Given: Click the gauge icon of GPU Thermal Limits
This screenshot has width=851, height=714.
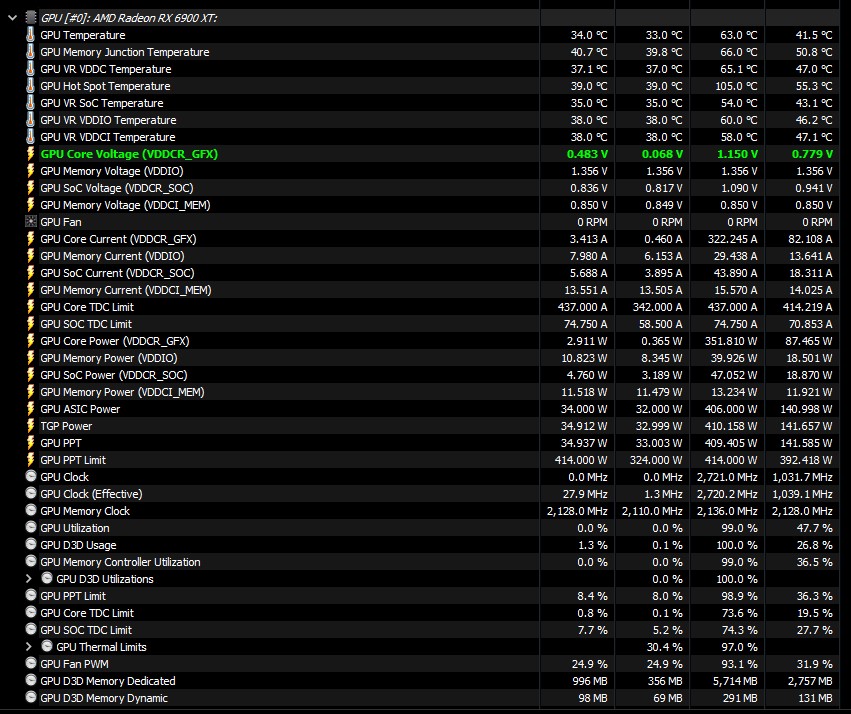Looking at the screenshot, I should (x=47, y=647).
